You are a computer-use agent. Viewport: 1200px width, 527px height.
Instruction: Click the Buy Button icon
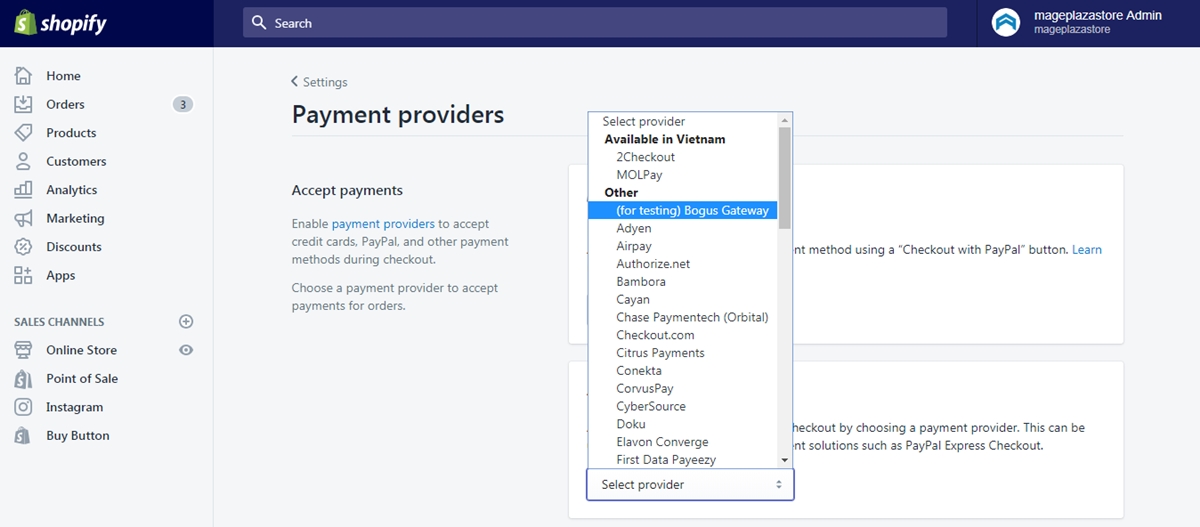(23, 436)
